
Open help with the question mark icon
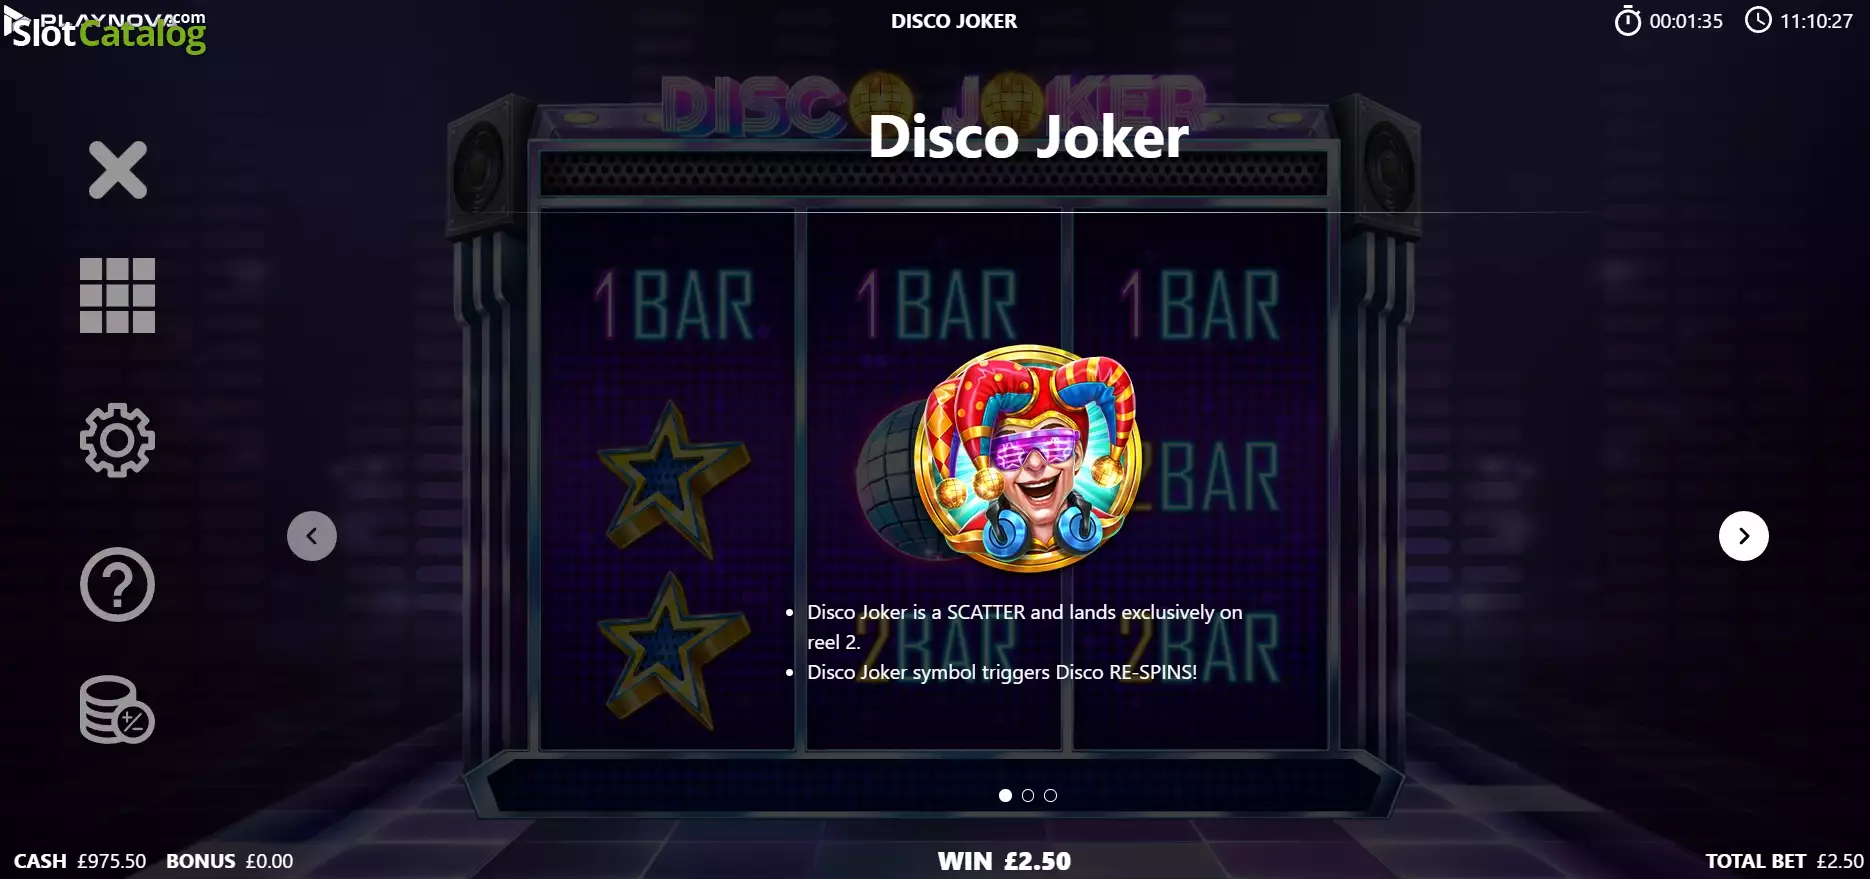pyautogui.click(x=118, y=585)
